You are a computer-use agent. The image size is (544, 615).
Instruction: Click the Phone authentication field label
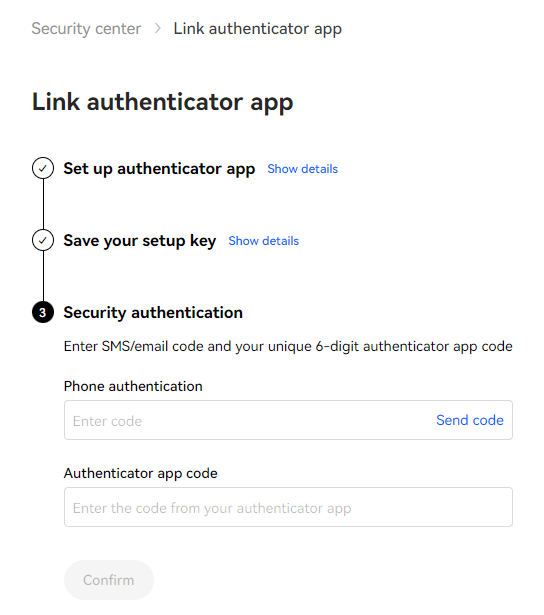point(133,386)
